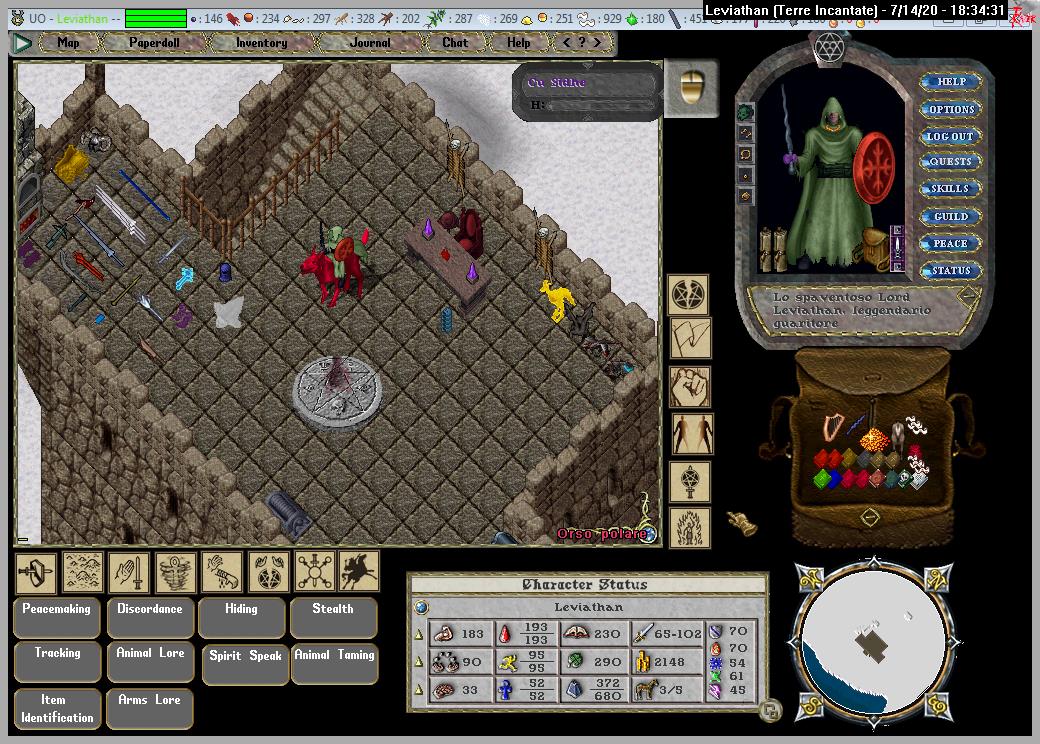Use the Tracking skill button
This screenshot has height=744, width=1040.
(x=58, y=661)
